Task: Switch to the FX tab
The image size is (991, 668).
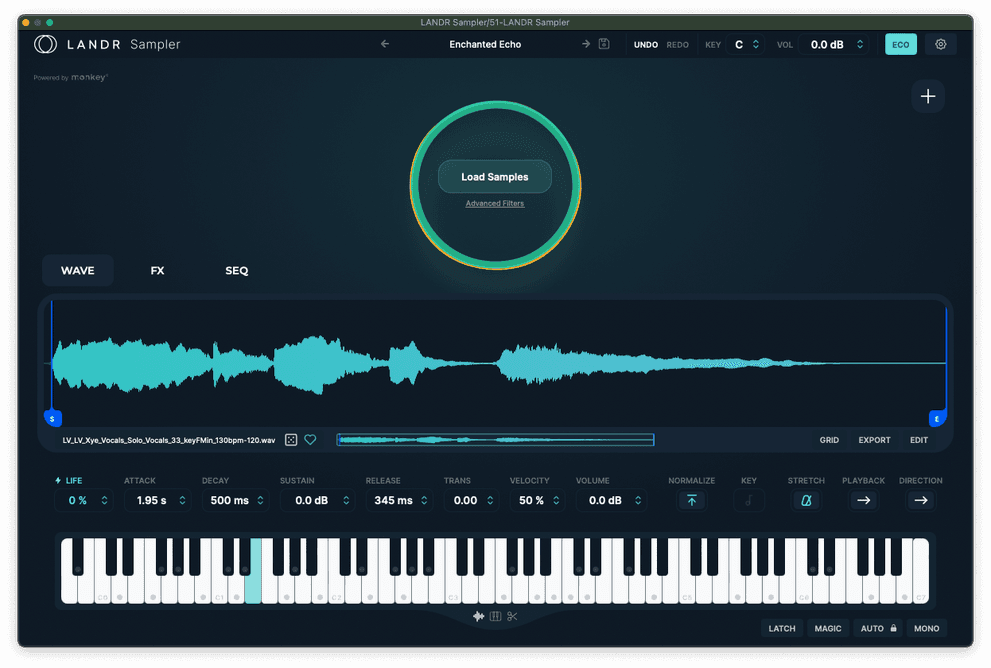Action: [x=157, y=270]
